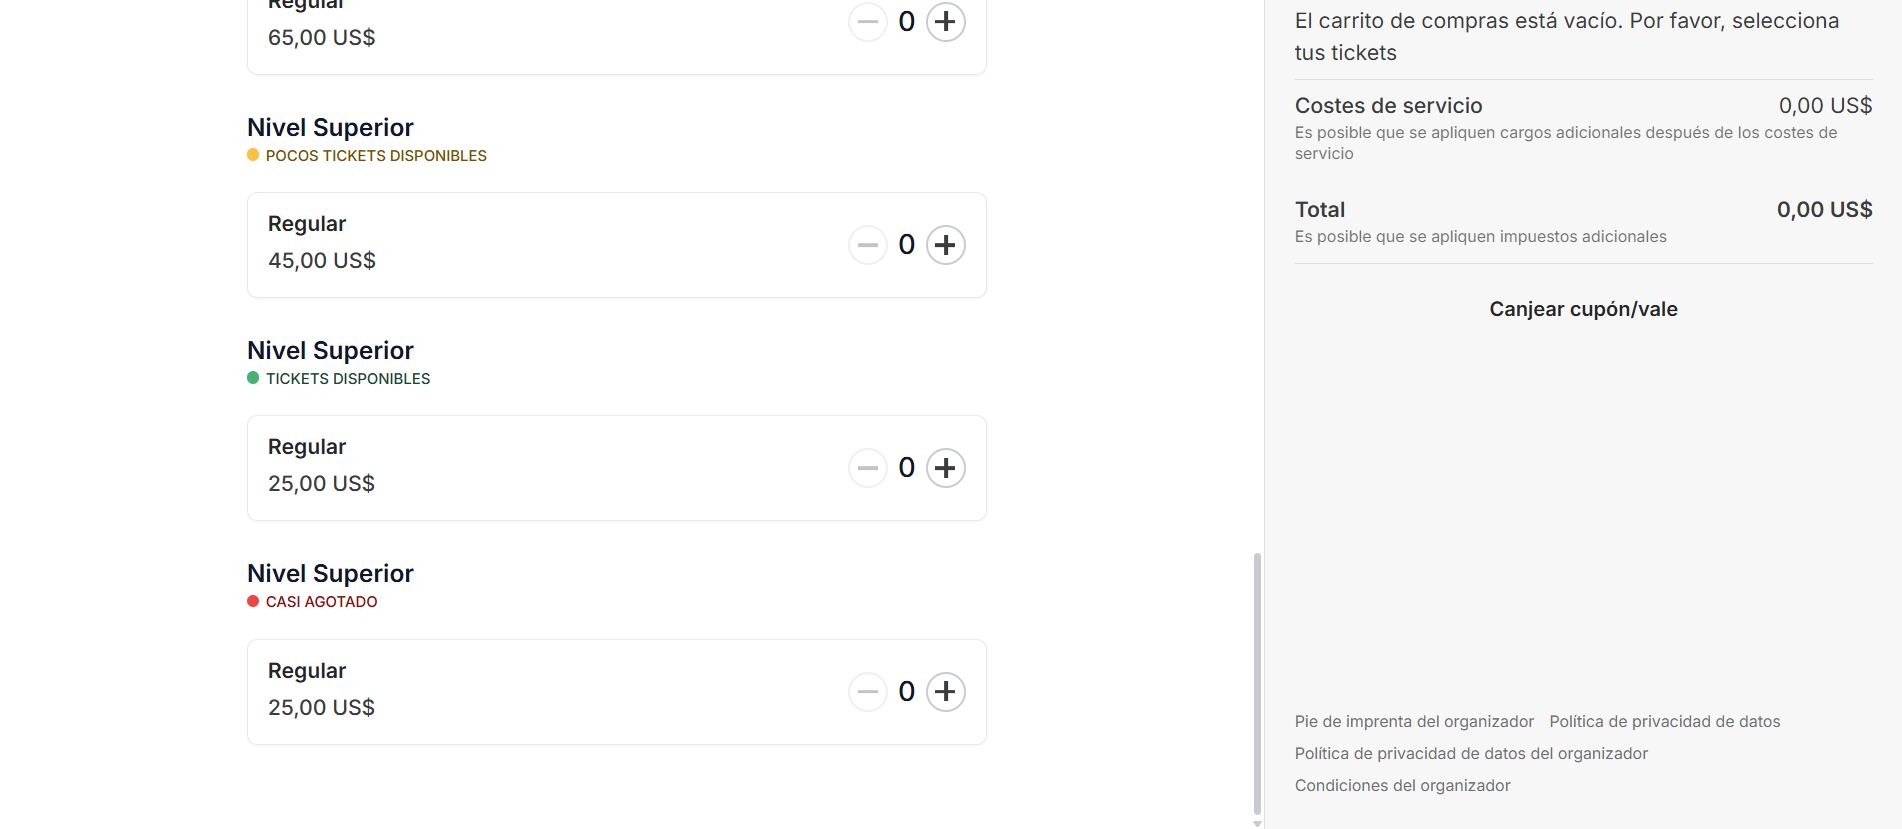This screenshot has width=1902, height=829.
Task: Decrease quantity of the 65,00 US$ ticket
Action: 867,22
